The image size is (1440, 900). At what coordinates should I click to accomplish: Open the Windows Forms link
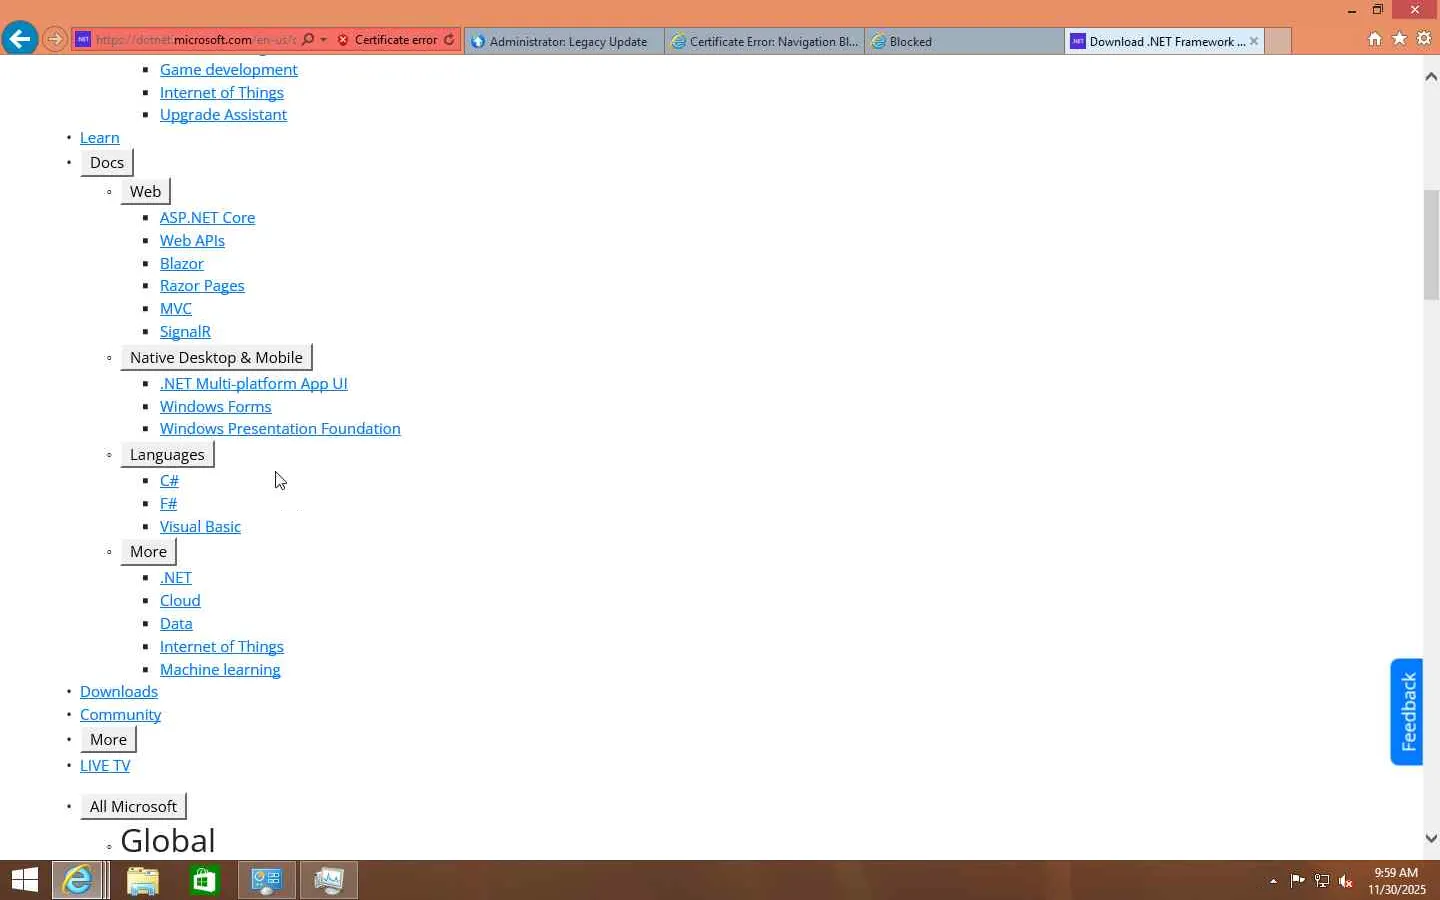[x=216, y=406]
